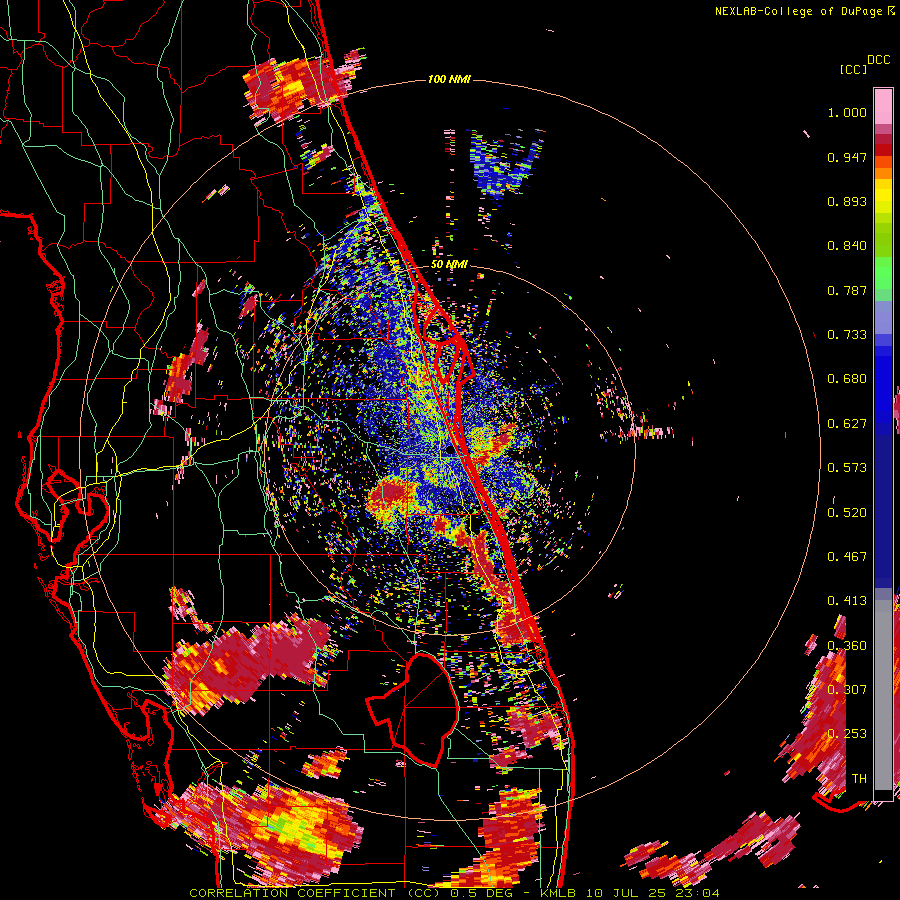Pick the pink segment atop the color bar
The width and height of the screenshot is (900, 900).
coord(883,106)
